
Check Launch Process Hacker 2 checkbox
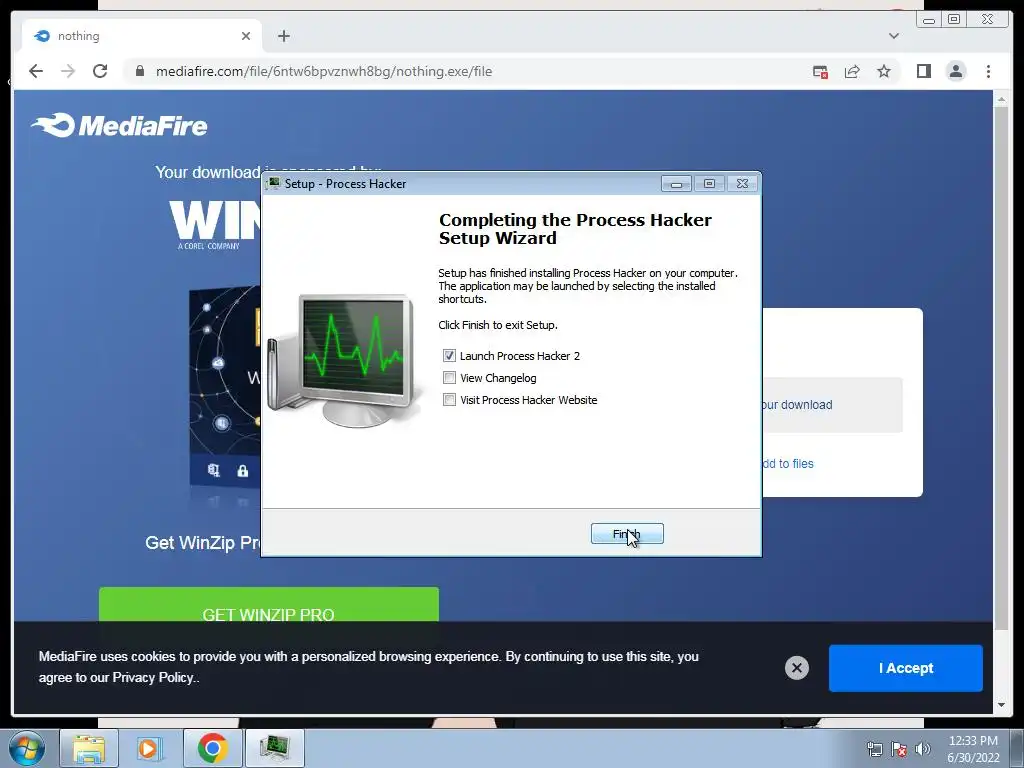(x=449, y=356)
